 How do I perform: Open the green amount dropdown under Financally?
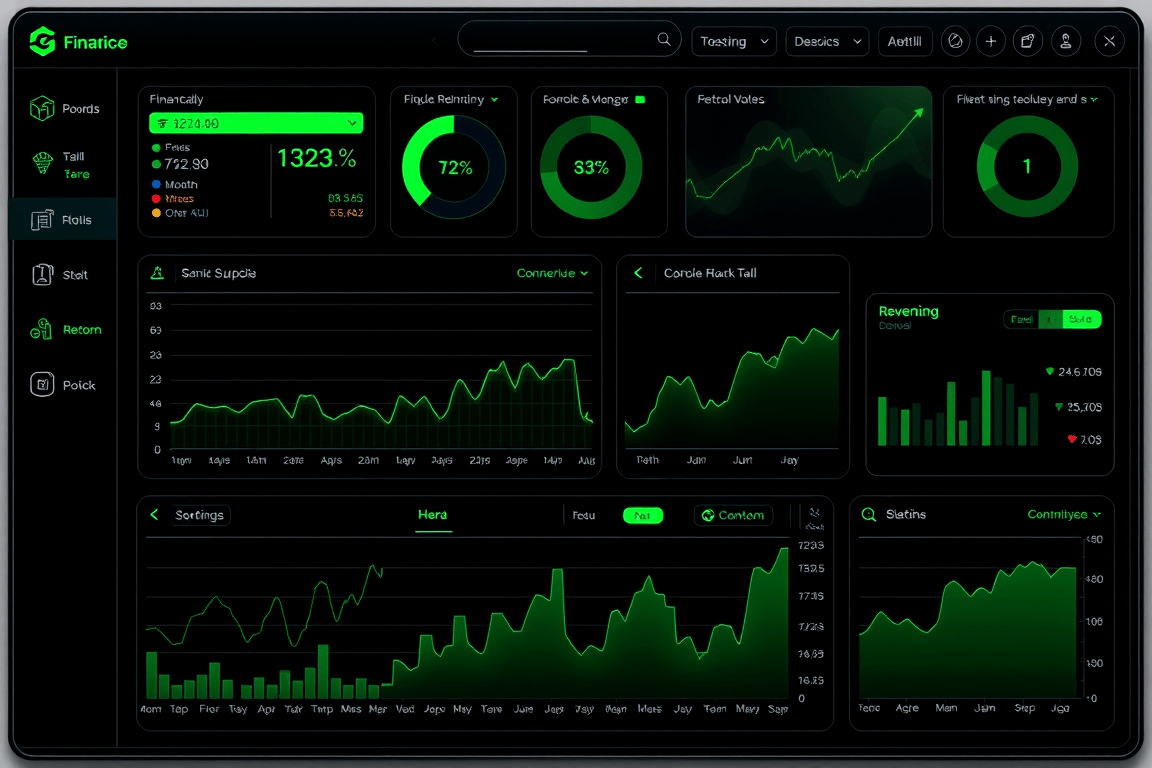pos(256,121)
